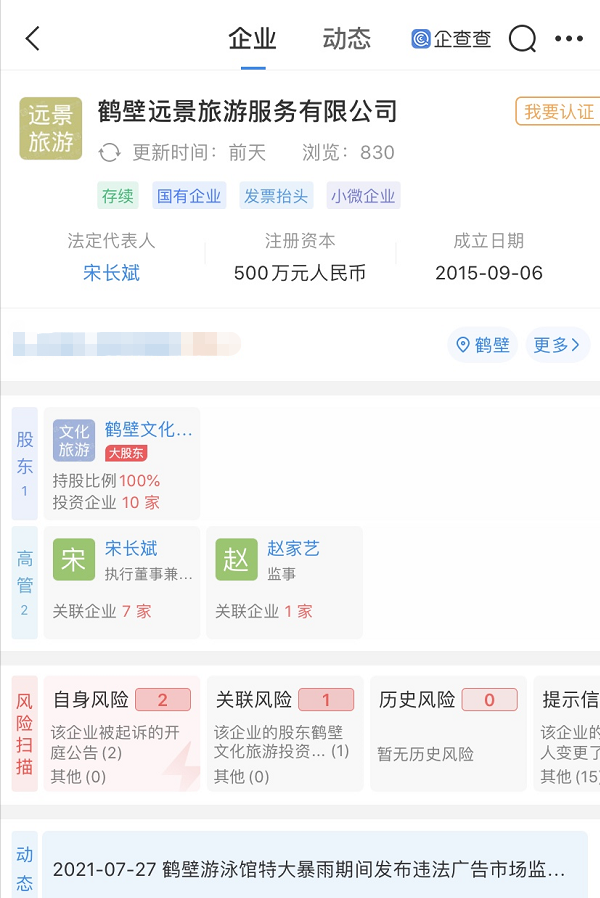Tap the green 宋 avatar
Image resolution: width=600 pixels, height=898 pixels.
74,560
